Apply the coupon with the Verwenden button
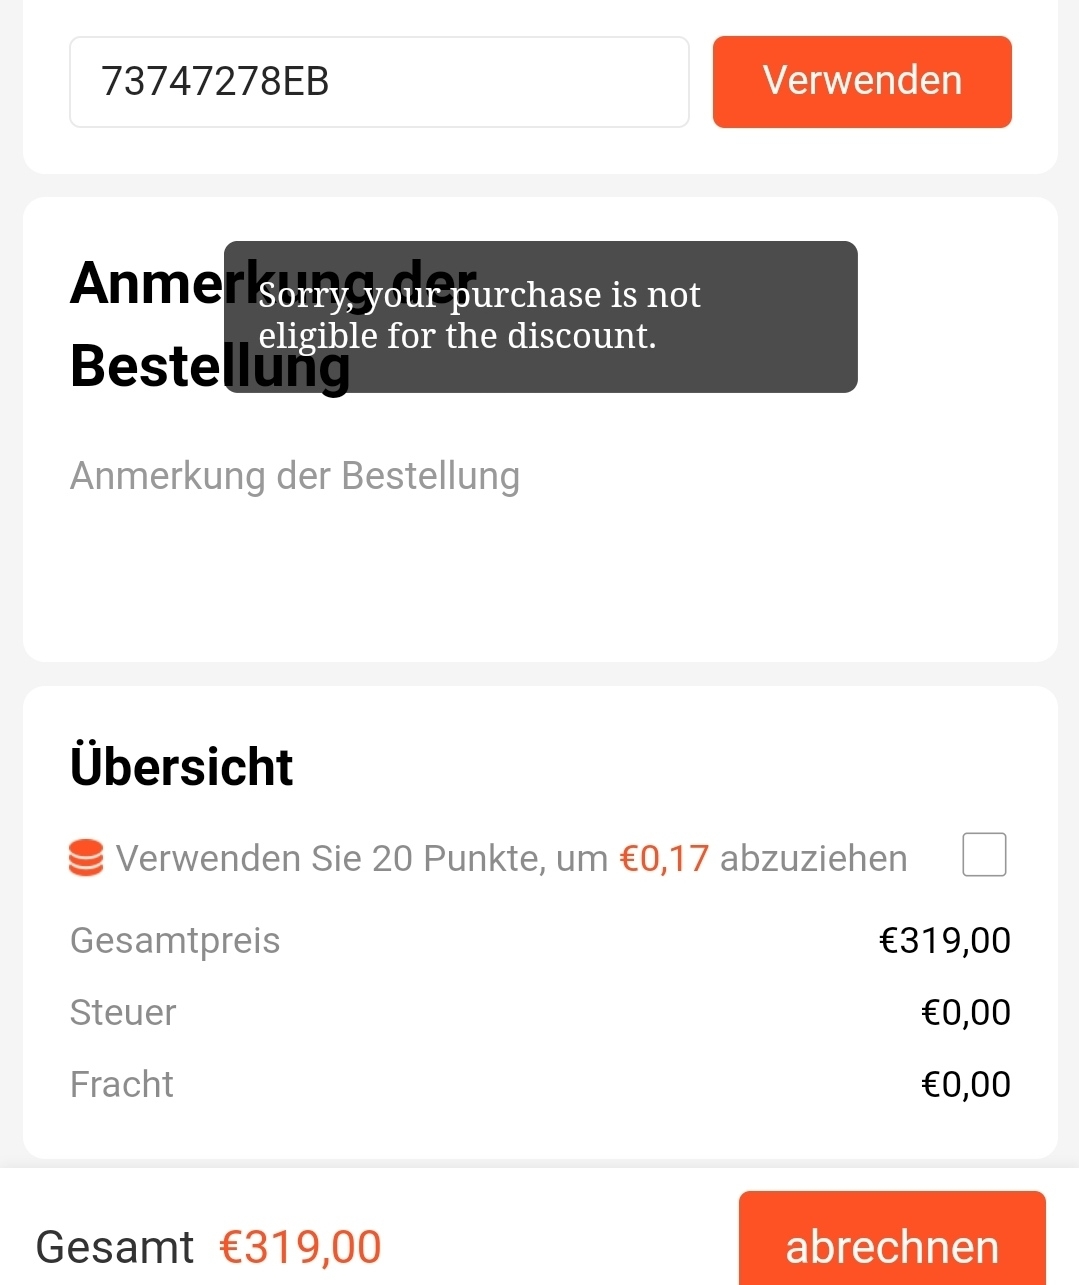This screenshot has height=1285, width=1079. coord(862,82)
